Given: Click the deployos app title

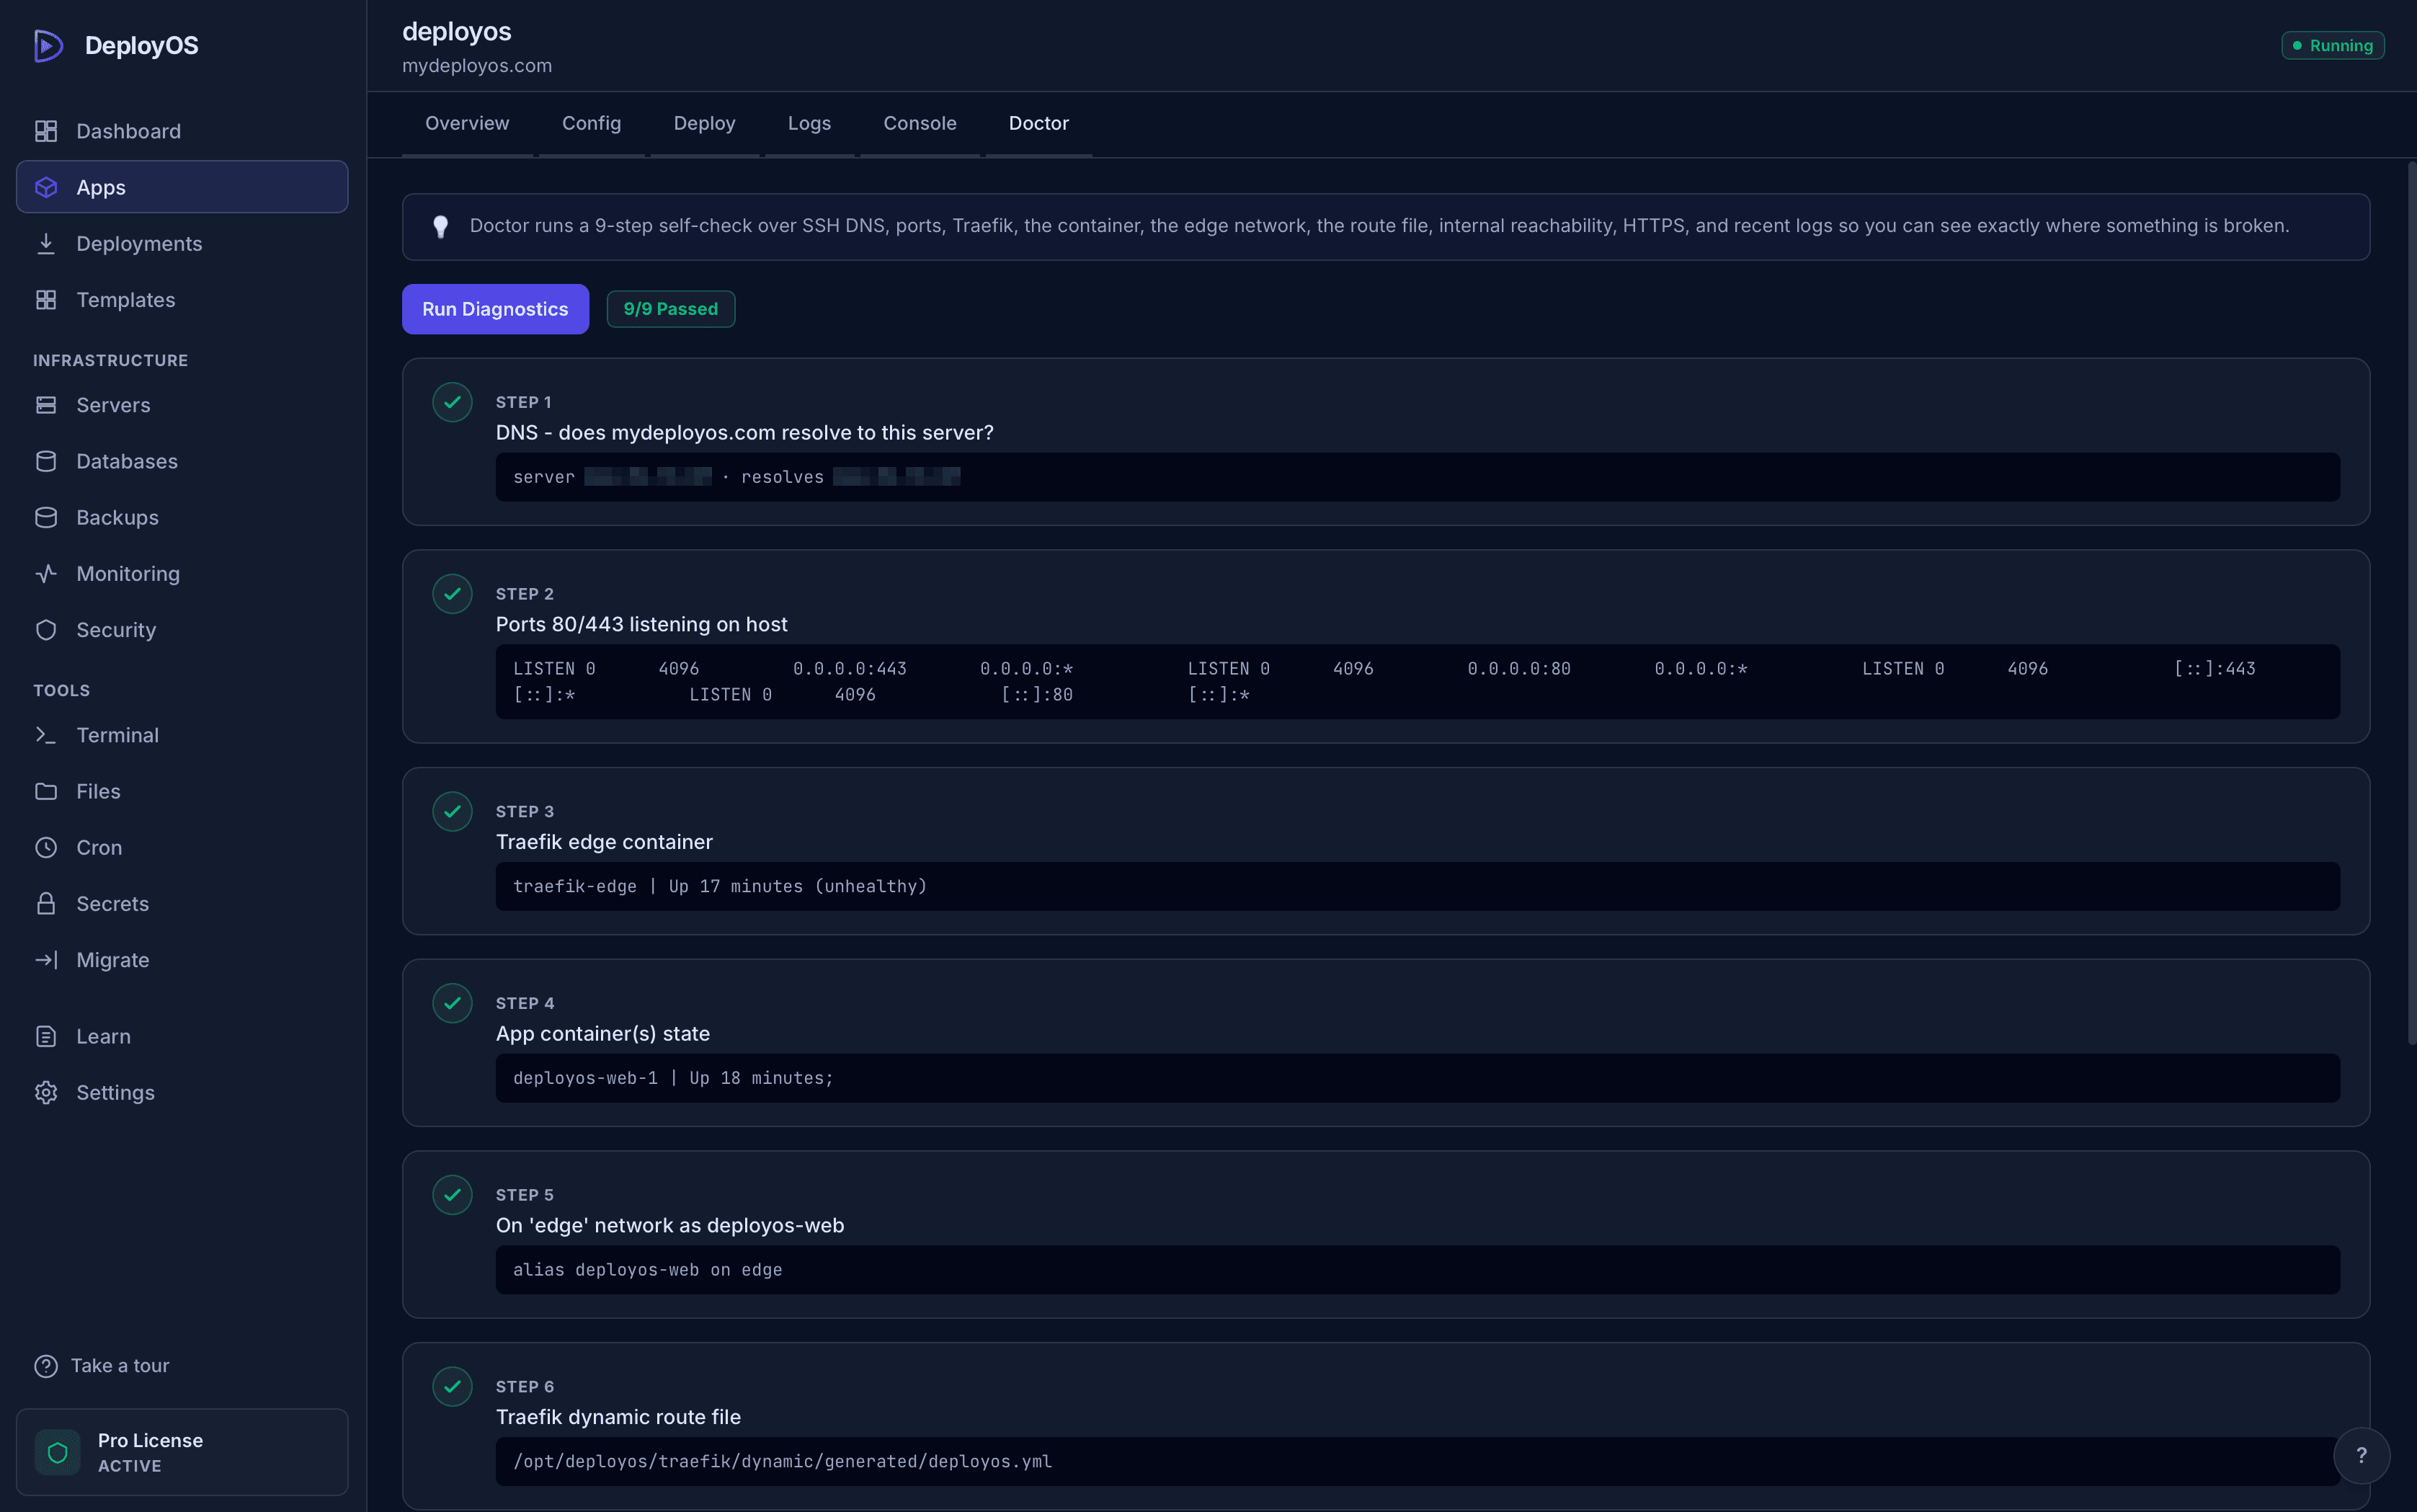Looking at the screenshot, I should (457, 32).
